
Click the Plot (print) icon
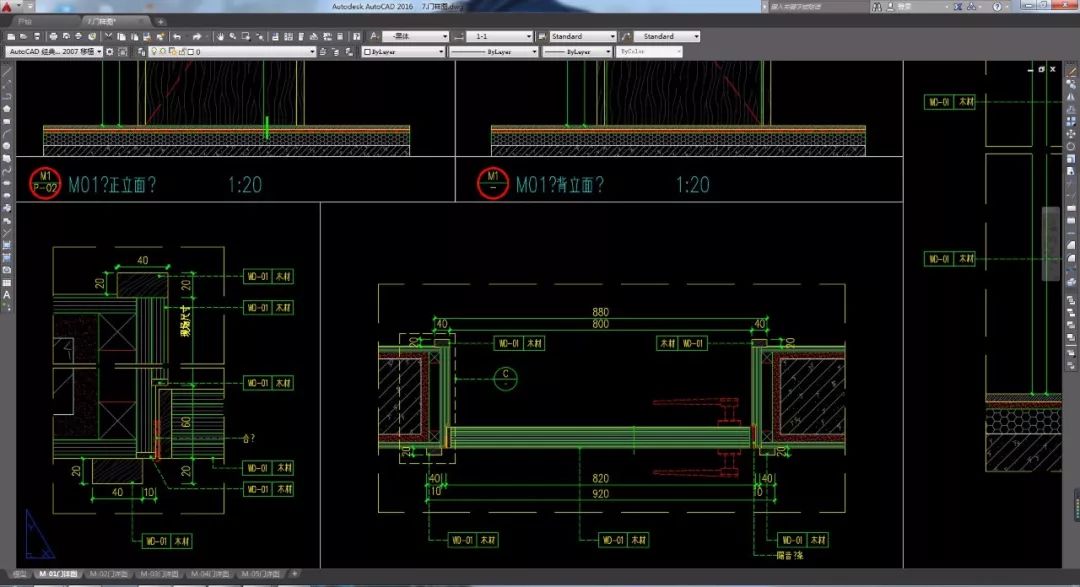pyautogui.click(x=51, y=37)
